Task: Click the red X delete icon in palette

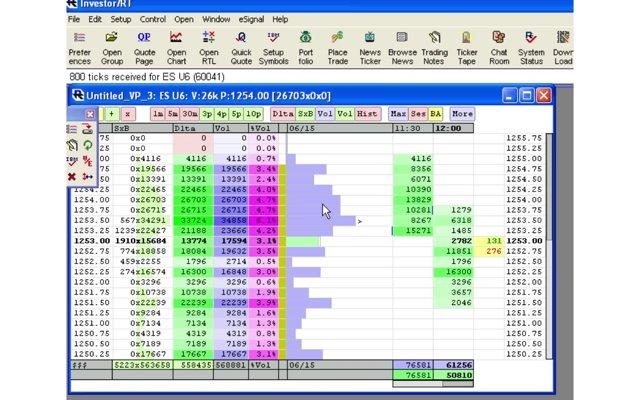Action: [x=72, y=177]
